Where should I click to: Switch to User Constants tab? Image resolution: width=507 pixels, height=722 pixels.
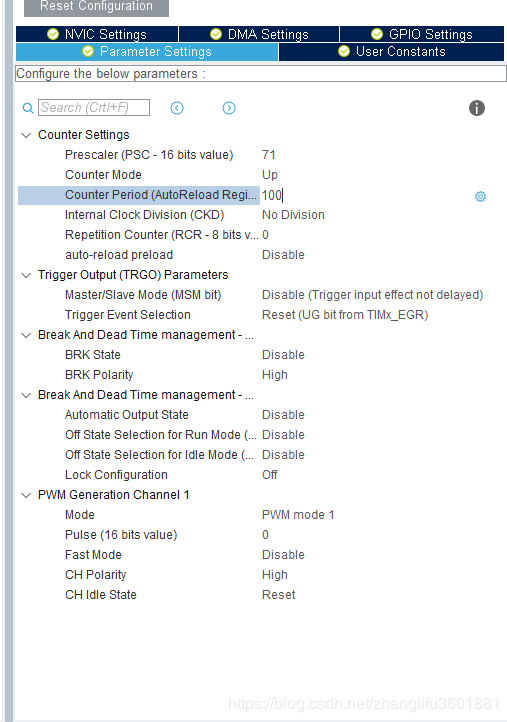point(391,52)
